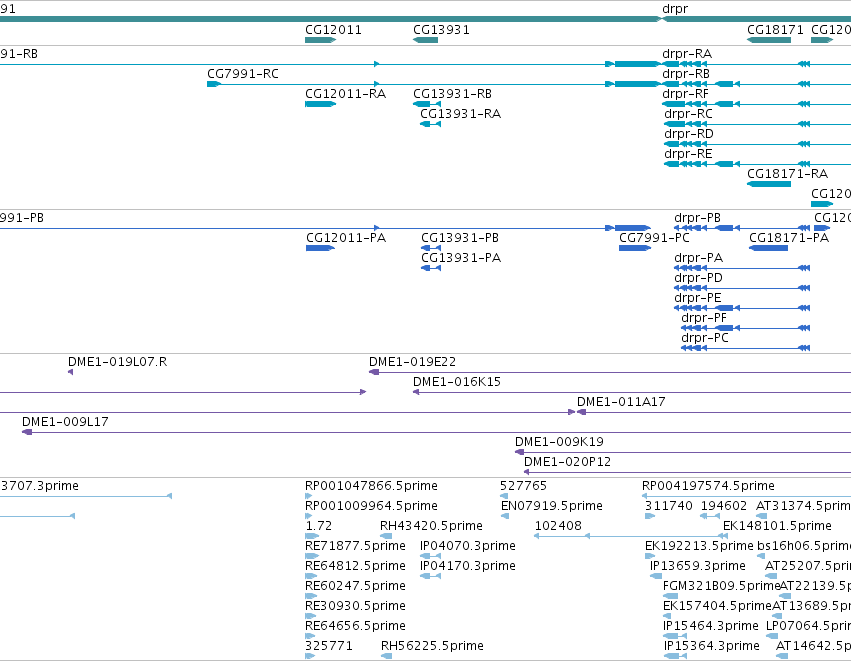The height and width of the screenshot is (661, 851).
Task: Click the drpr-RA transcript label
Action: [x=687, y=54]
